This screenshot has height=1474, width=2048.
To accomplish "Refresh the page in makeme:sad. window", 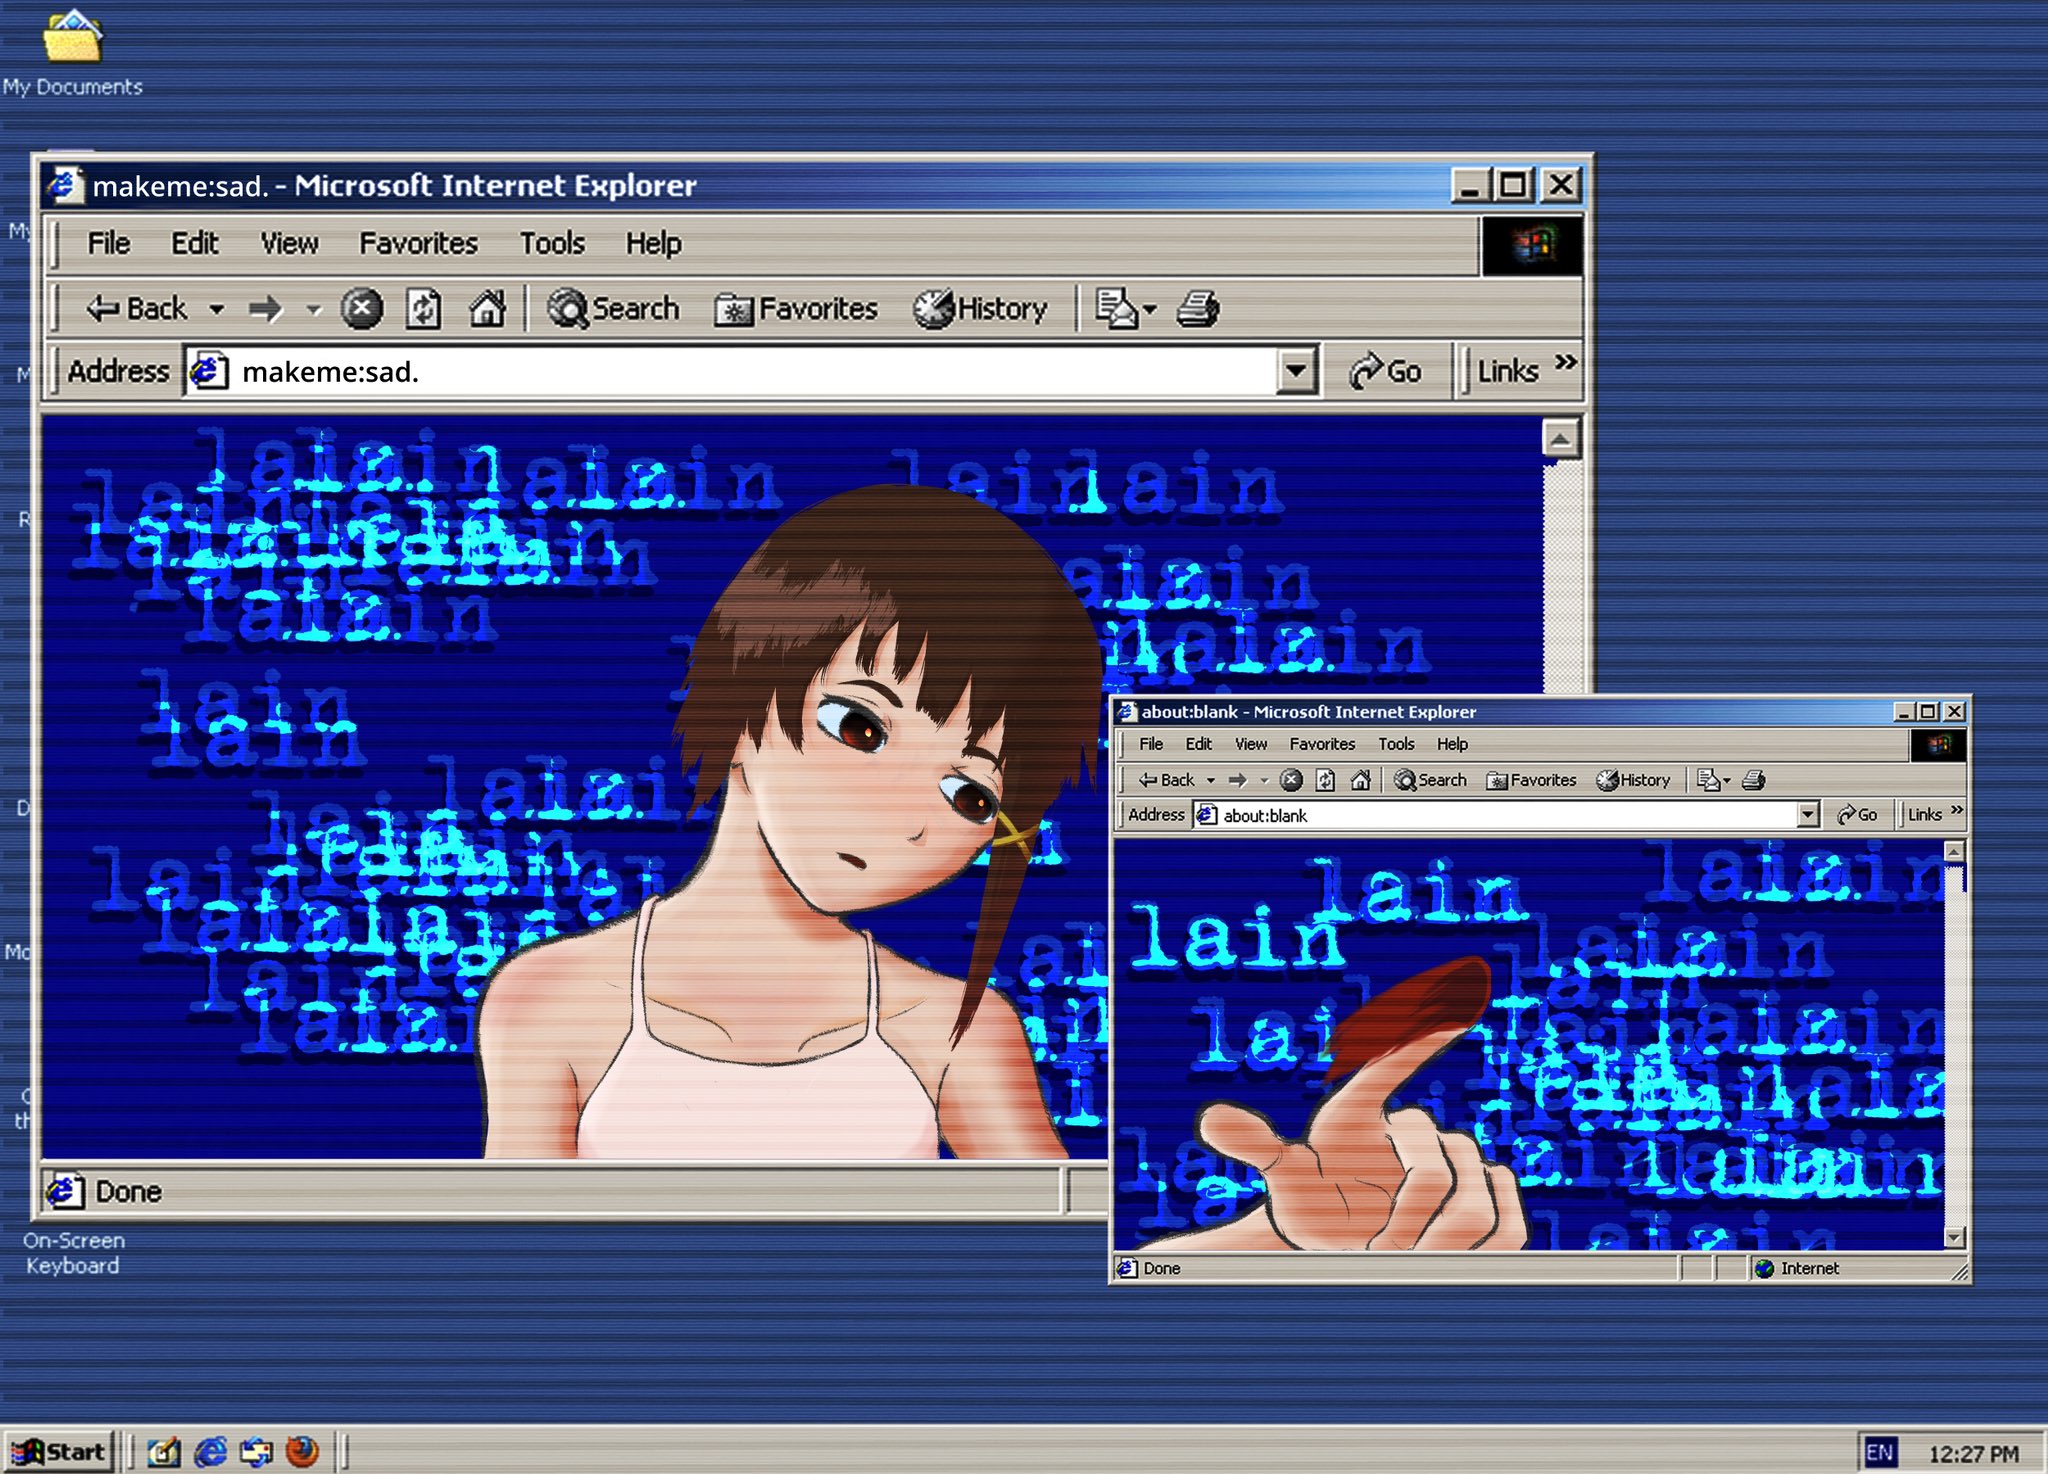I will [x=423, y=309].
